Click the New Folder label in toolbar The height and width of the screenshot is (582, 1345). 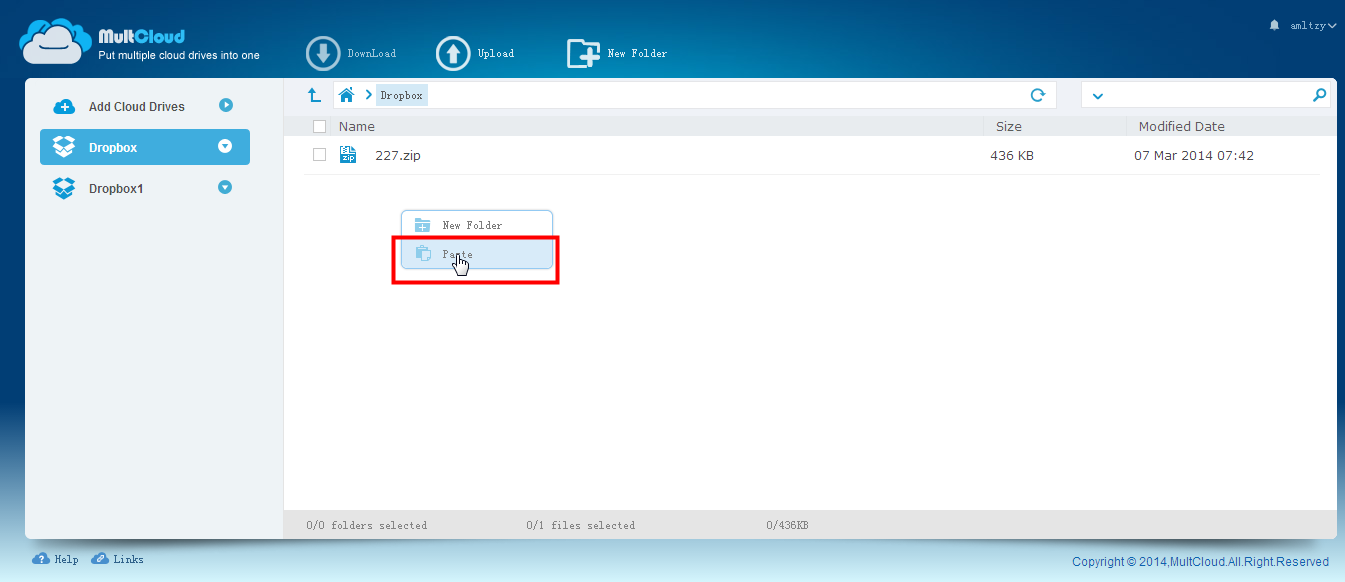tap(637, 54)
